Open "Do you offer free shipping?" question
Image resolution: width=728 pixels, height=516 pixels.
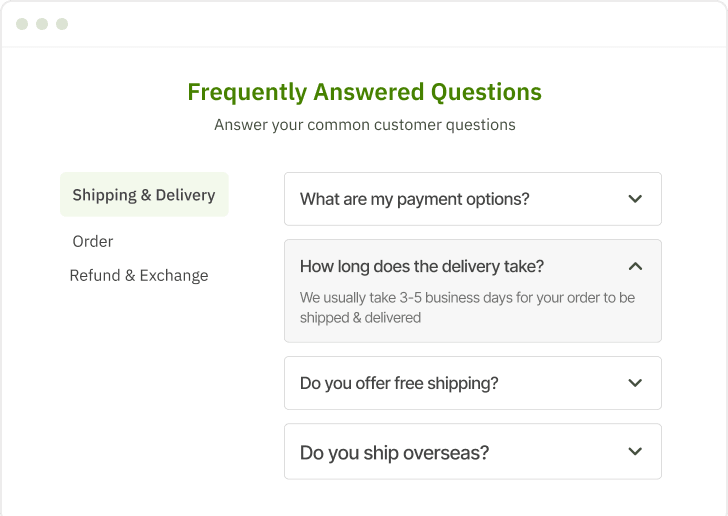(399, 383)
